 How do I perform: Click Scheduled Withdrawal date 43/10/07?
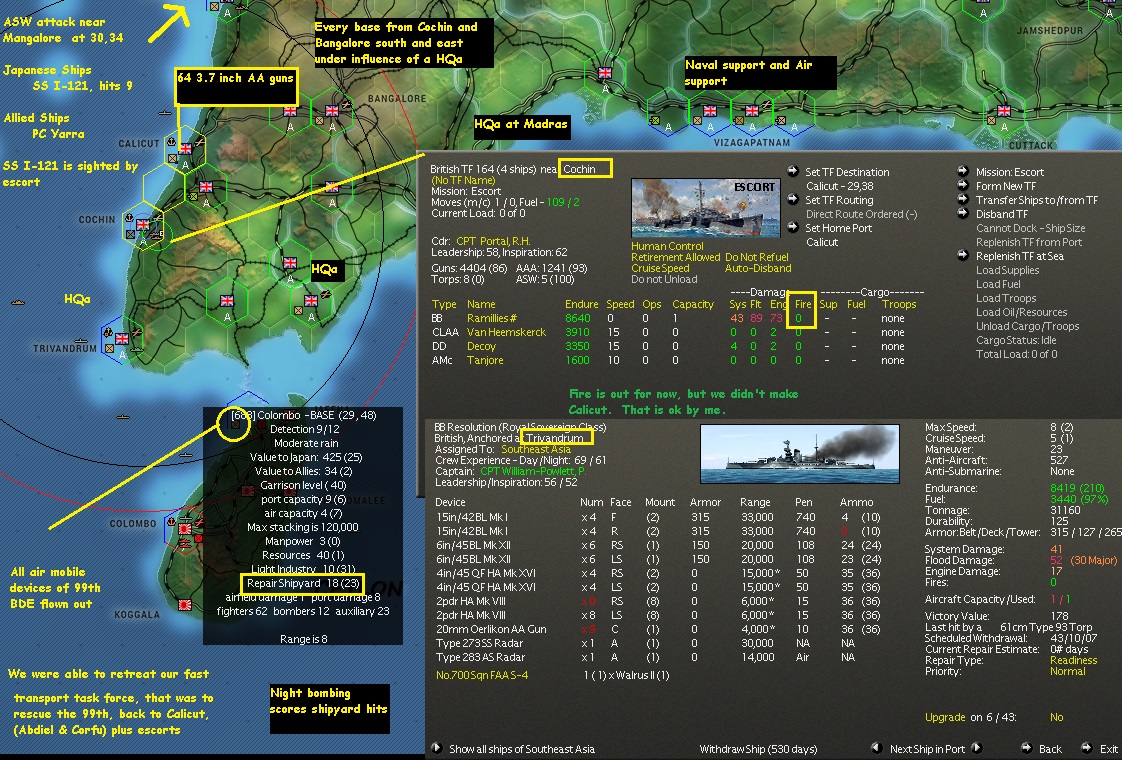[1073, 638]
